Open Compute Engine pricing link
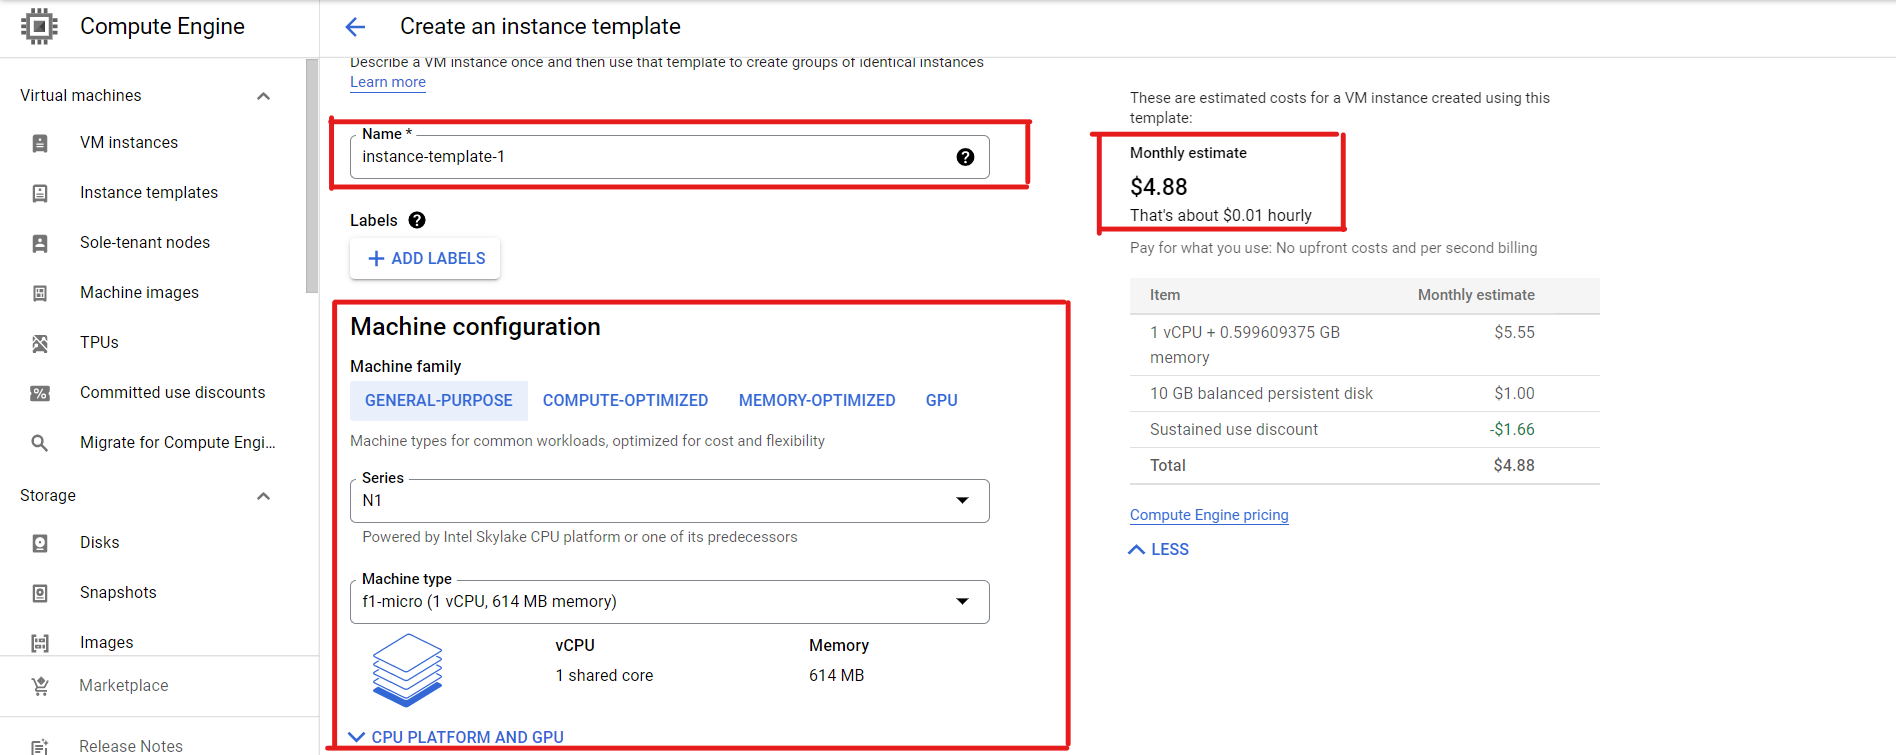 pyautogui.click(x=1209, y=515)
